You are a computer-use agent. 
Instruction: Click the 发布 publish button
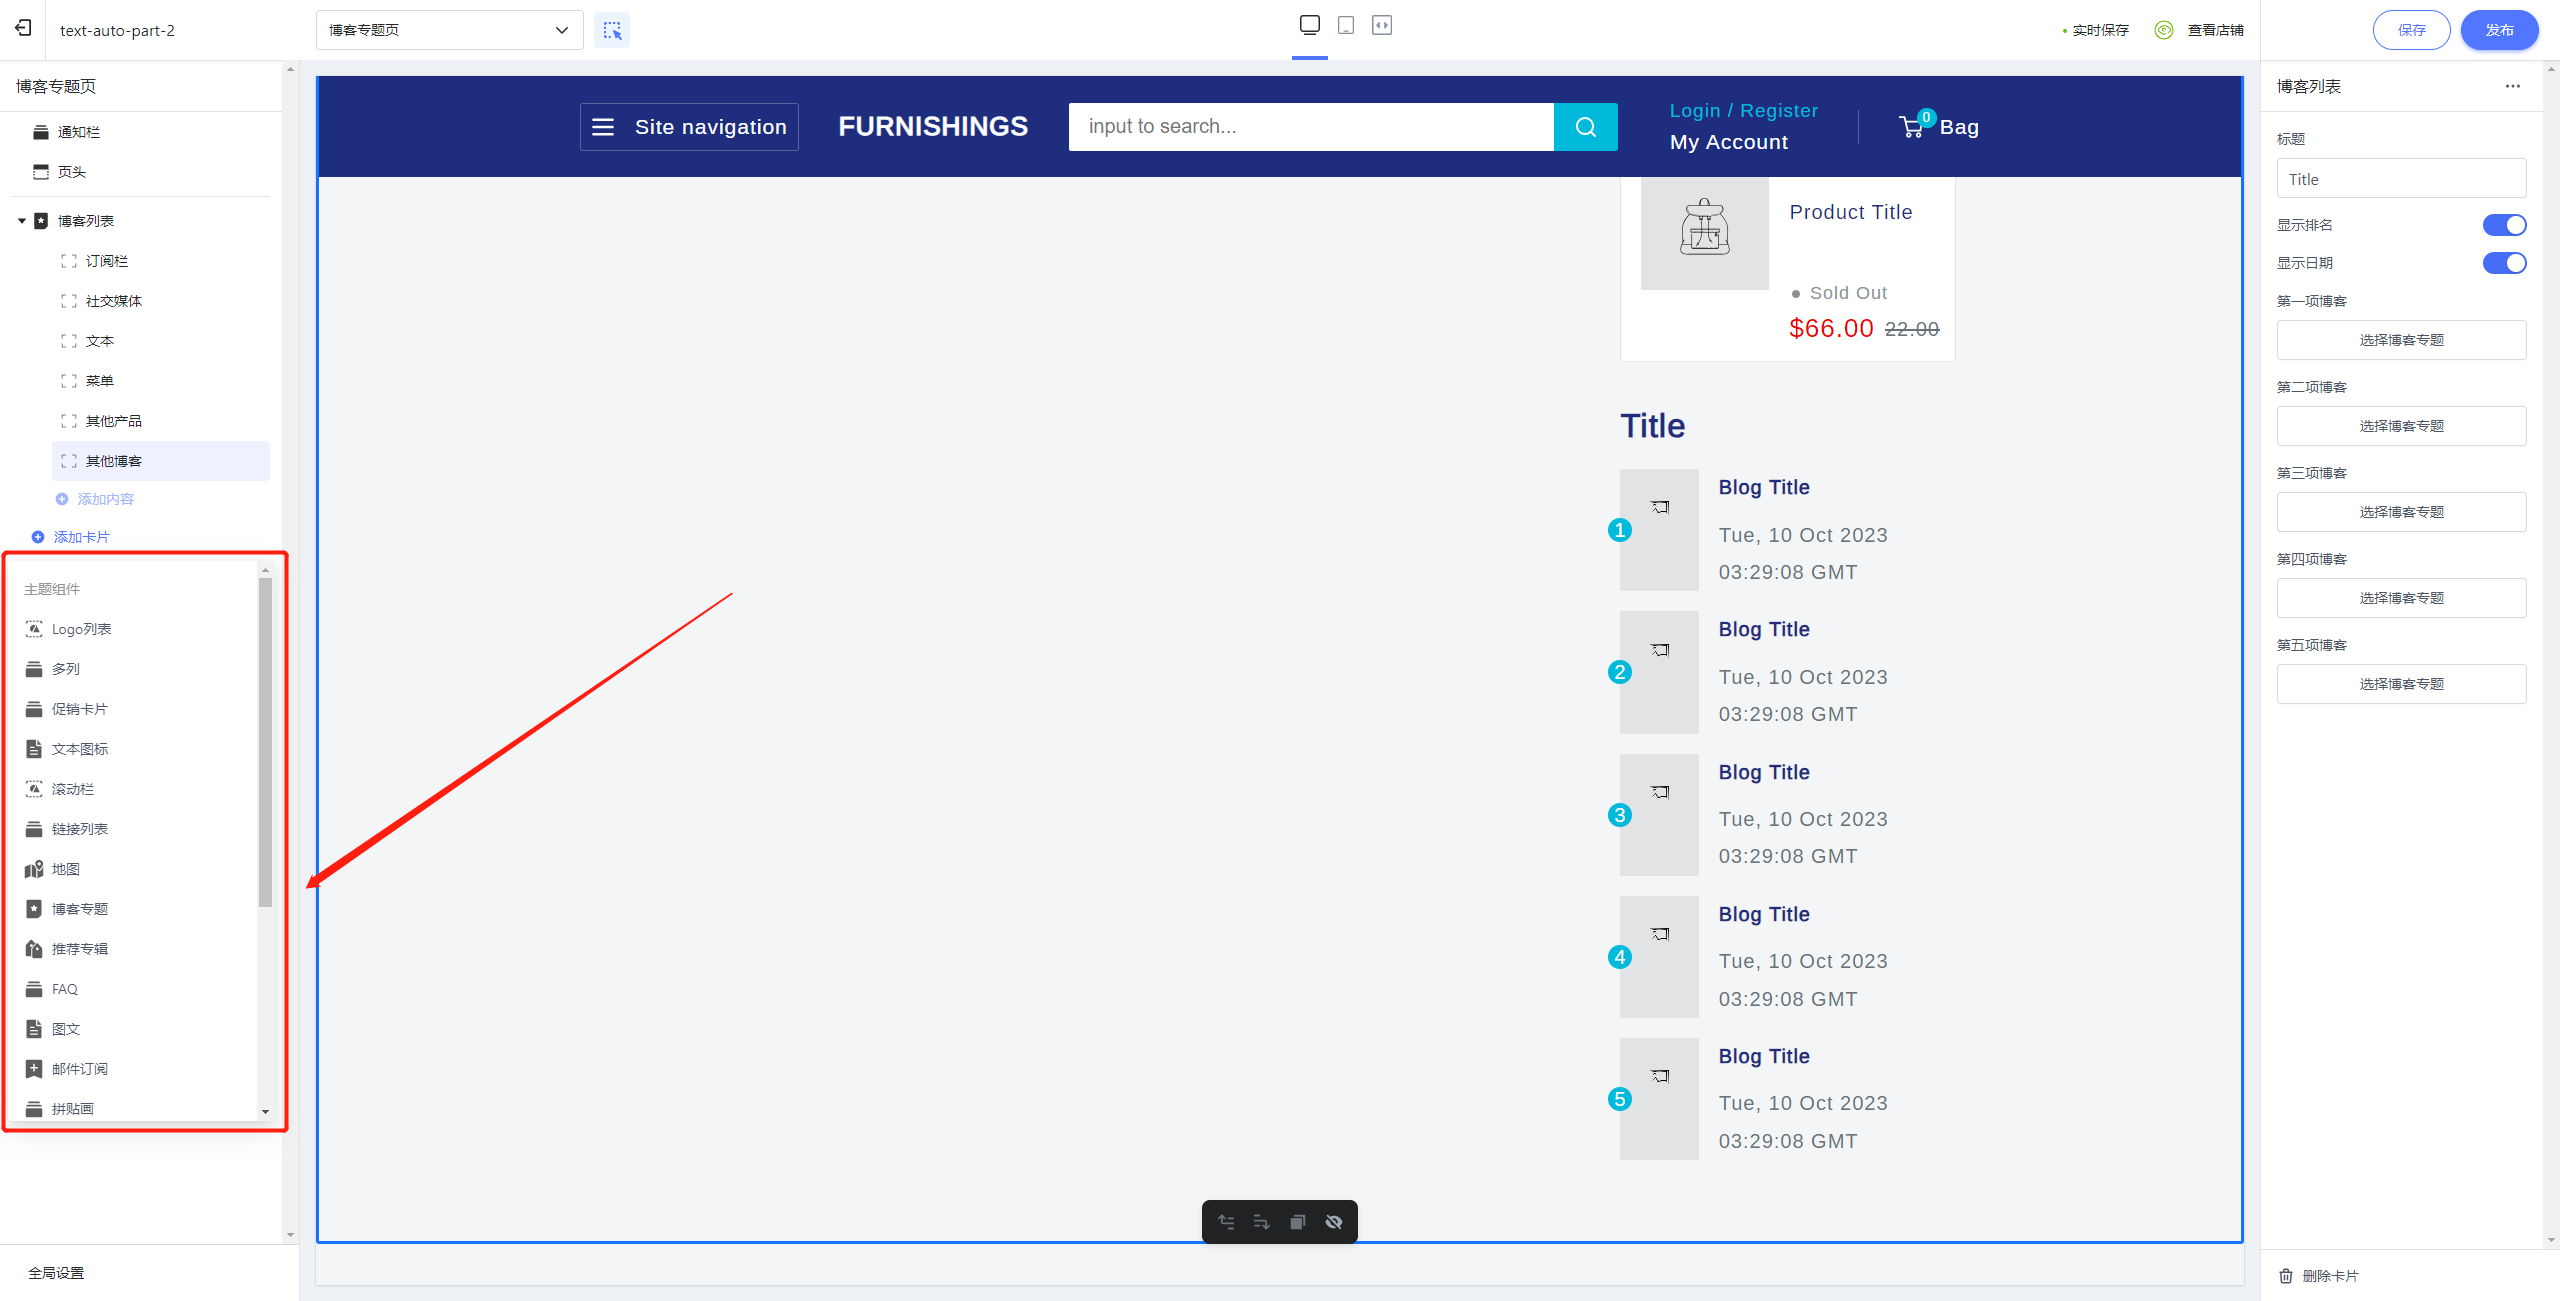click(x=2498, y=30)
